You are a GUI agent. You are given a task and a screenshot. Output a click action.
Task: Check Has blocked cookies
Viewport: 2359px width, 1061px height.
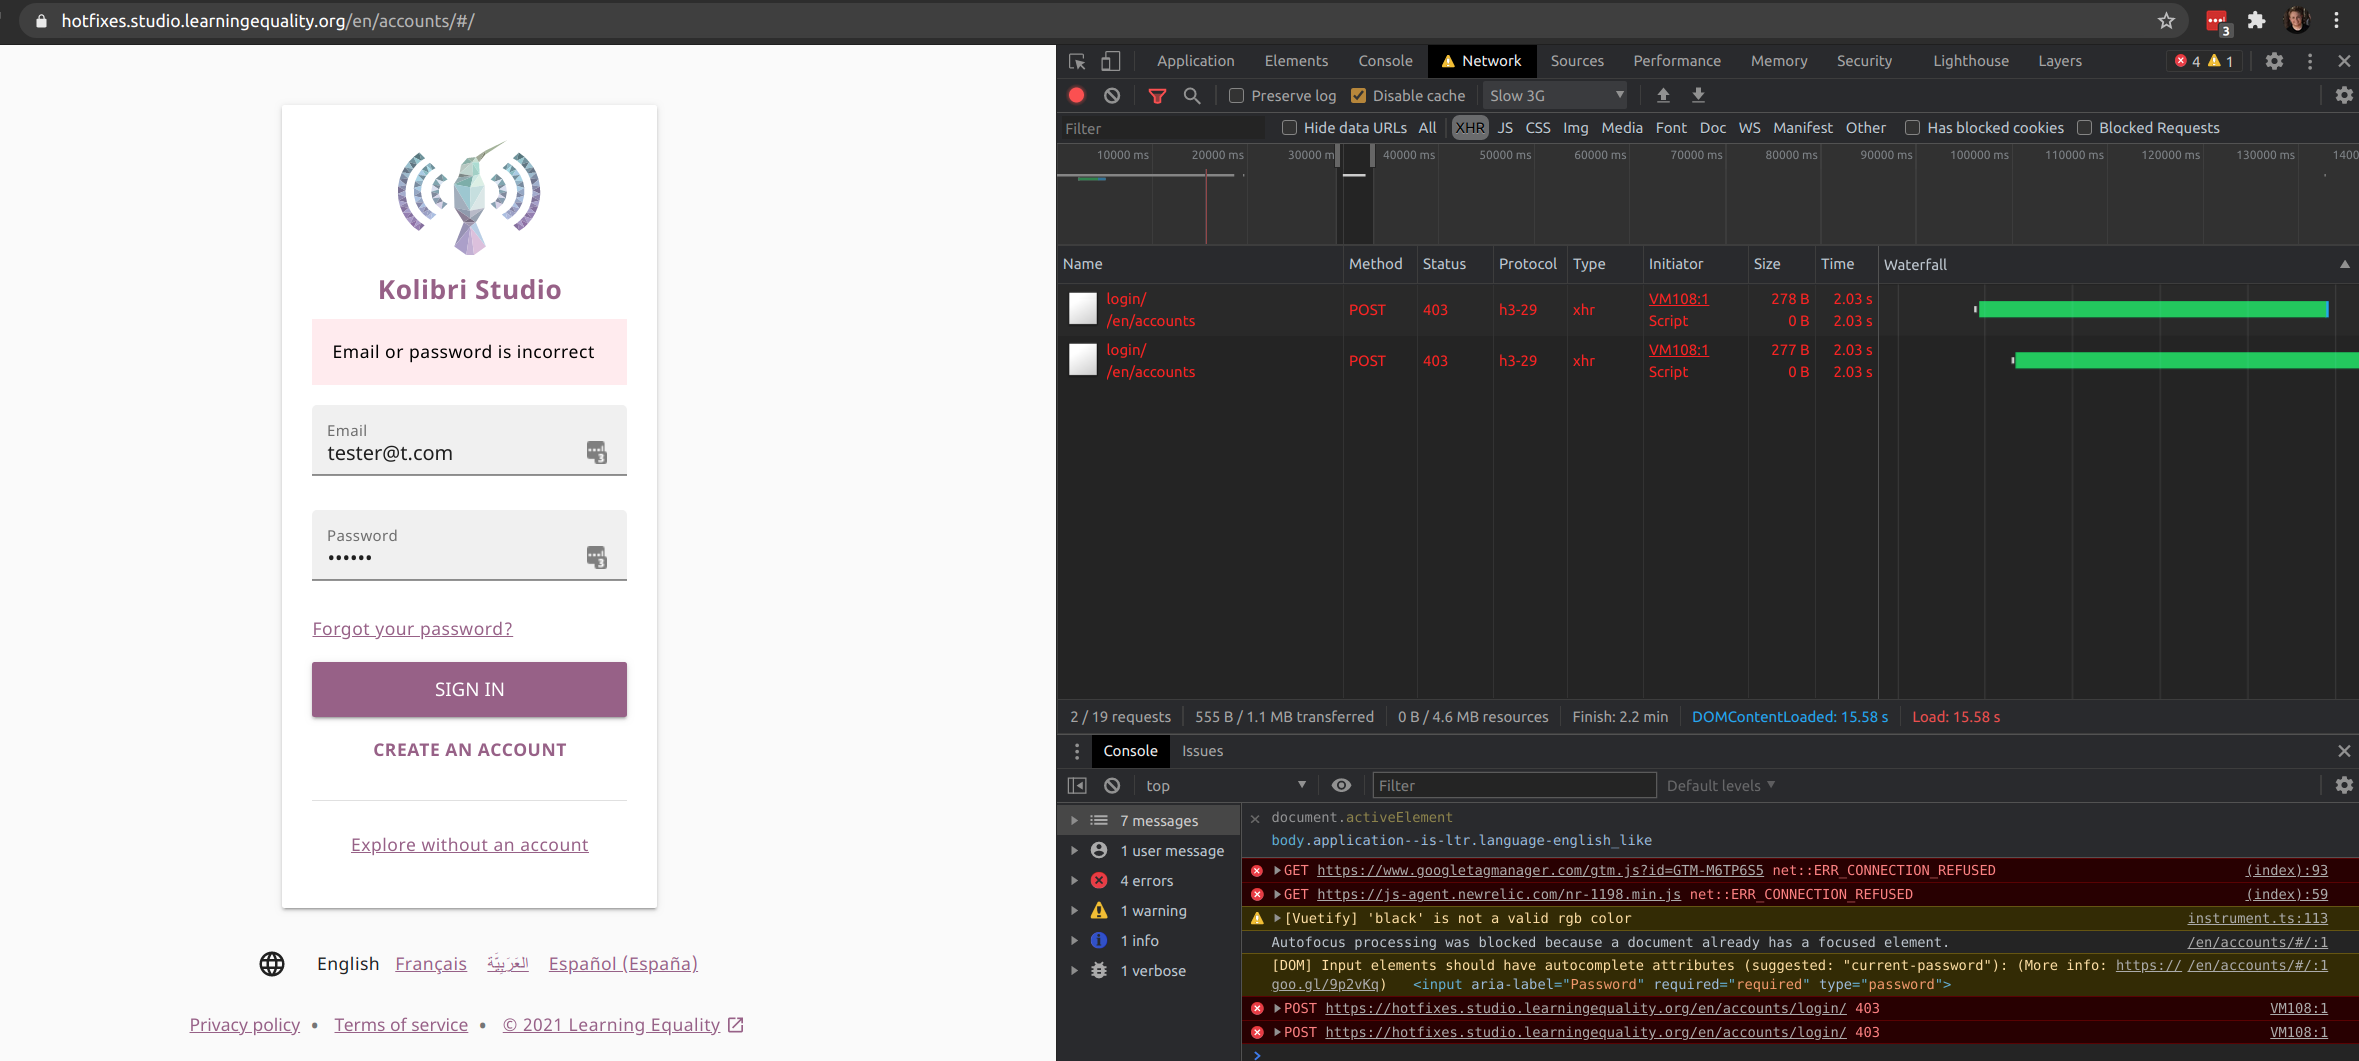click(1912, 128)
